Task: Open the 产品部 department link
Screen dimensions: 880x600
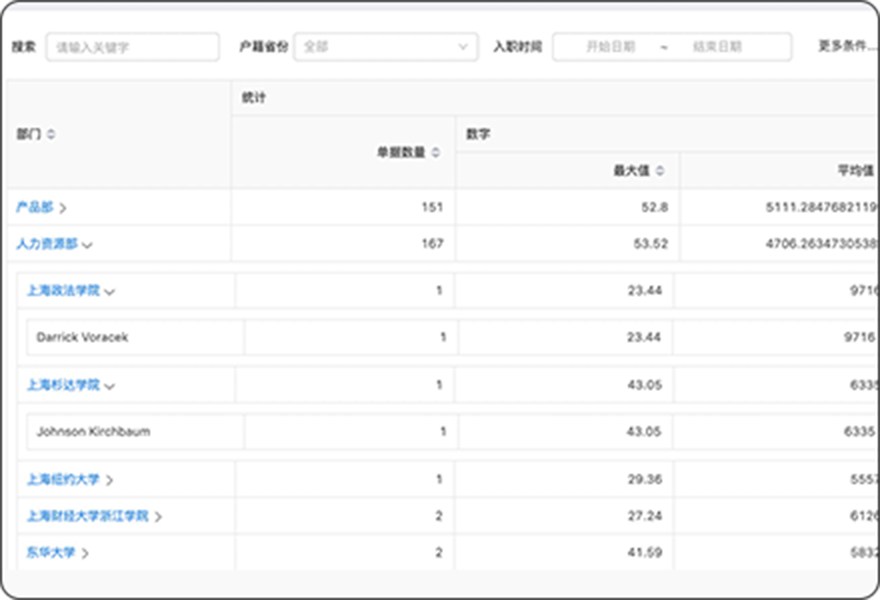Action: (34, 207)
